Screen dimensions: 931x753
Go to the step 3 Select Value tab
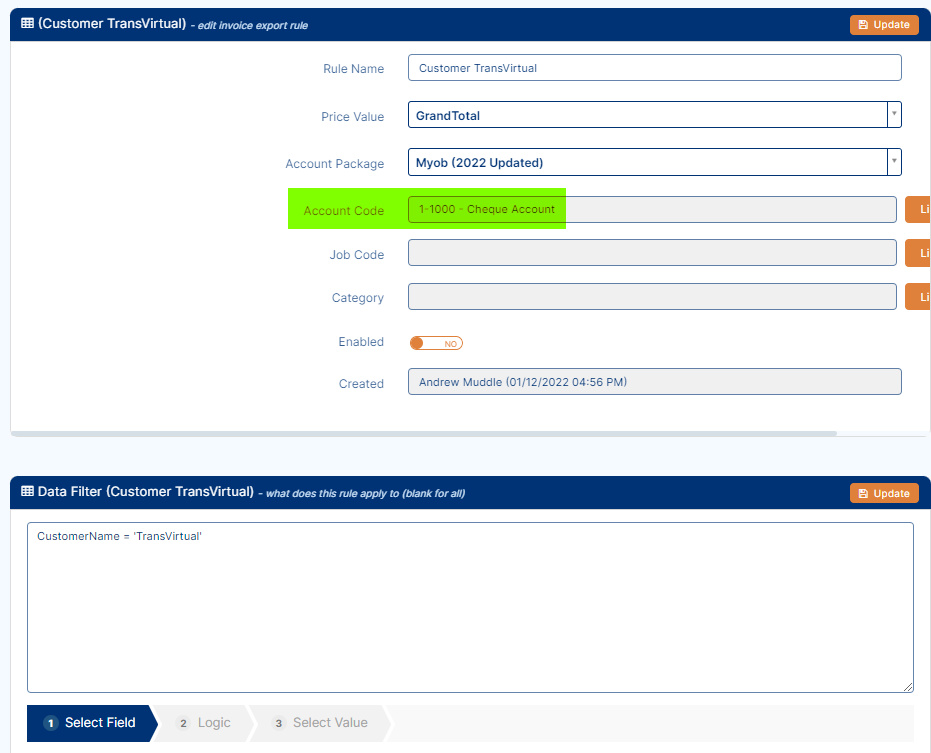pyautogui.click(x=320, y=723)
